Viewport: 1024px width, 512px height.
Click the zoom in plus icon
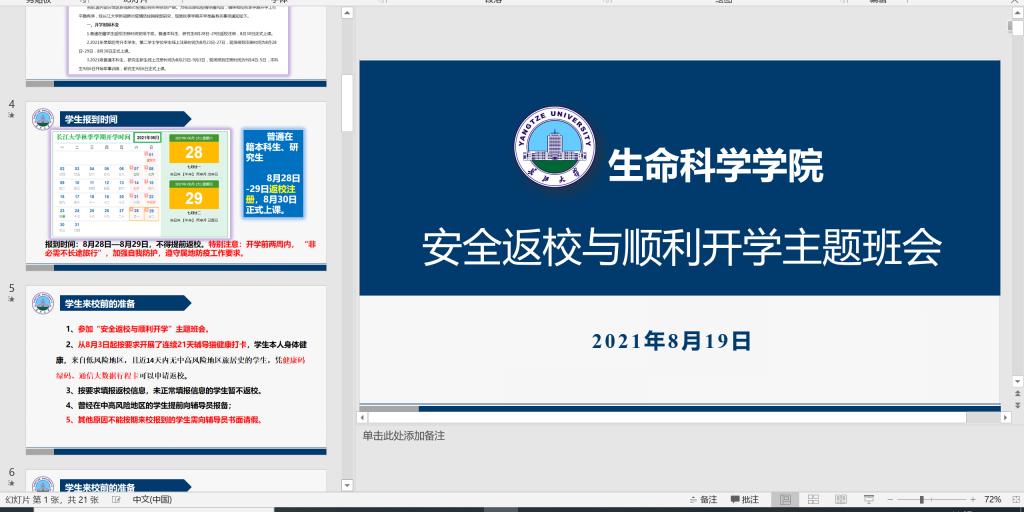pyautogui.click(x=972, y=499)
